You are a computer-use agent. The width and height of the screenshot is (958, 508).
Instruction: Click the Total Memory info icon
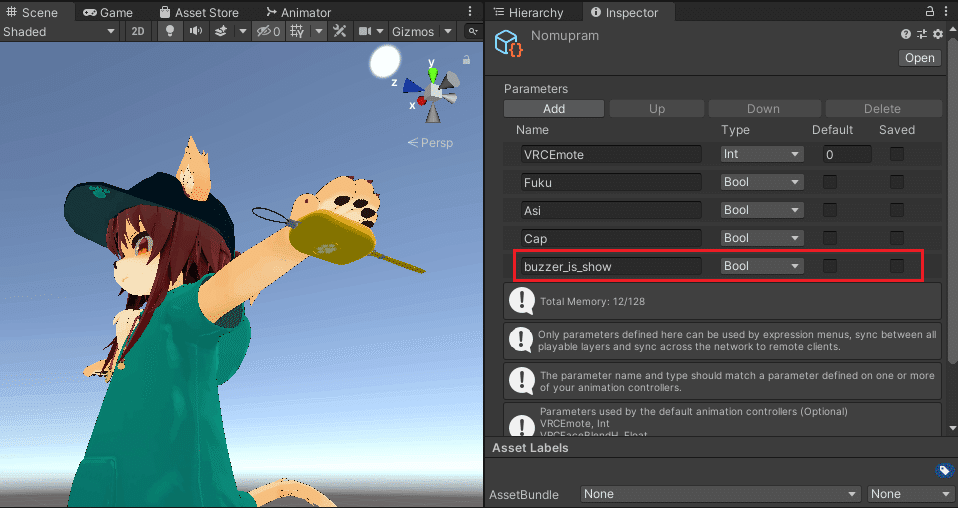(522, 301)
